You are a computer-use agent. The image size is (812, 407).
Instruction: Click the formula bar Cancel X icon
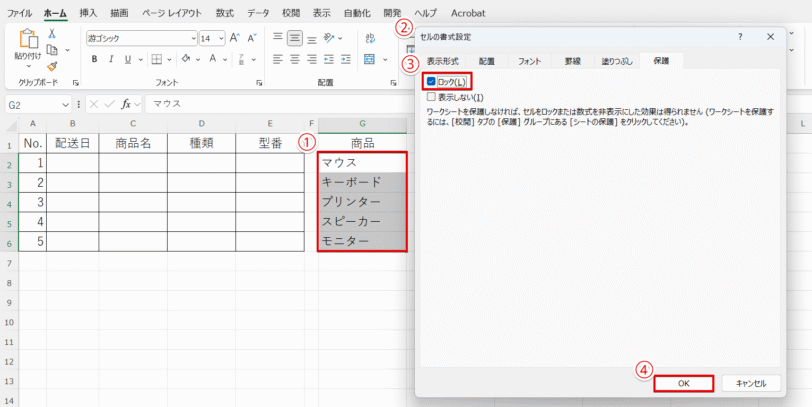(94, 104)
